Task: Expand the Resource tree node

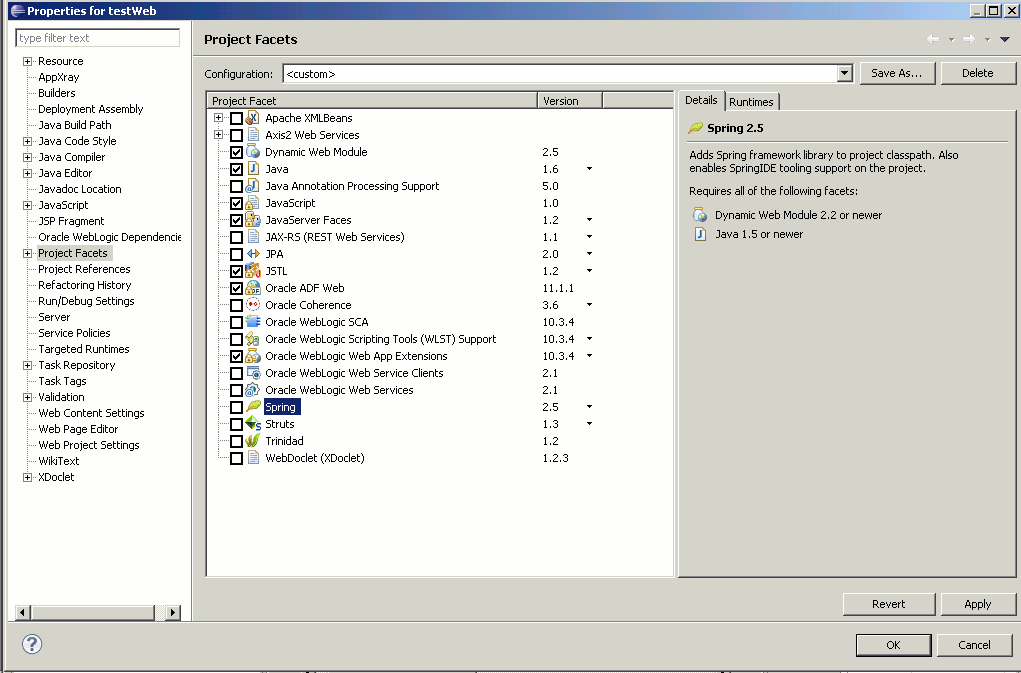Action: [x=27, y=61]
